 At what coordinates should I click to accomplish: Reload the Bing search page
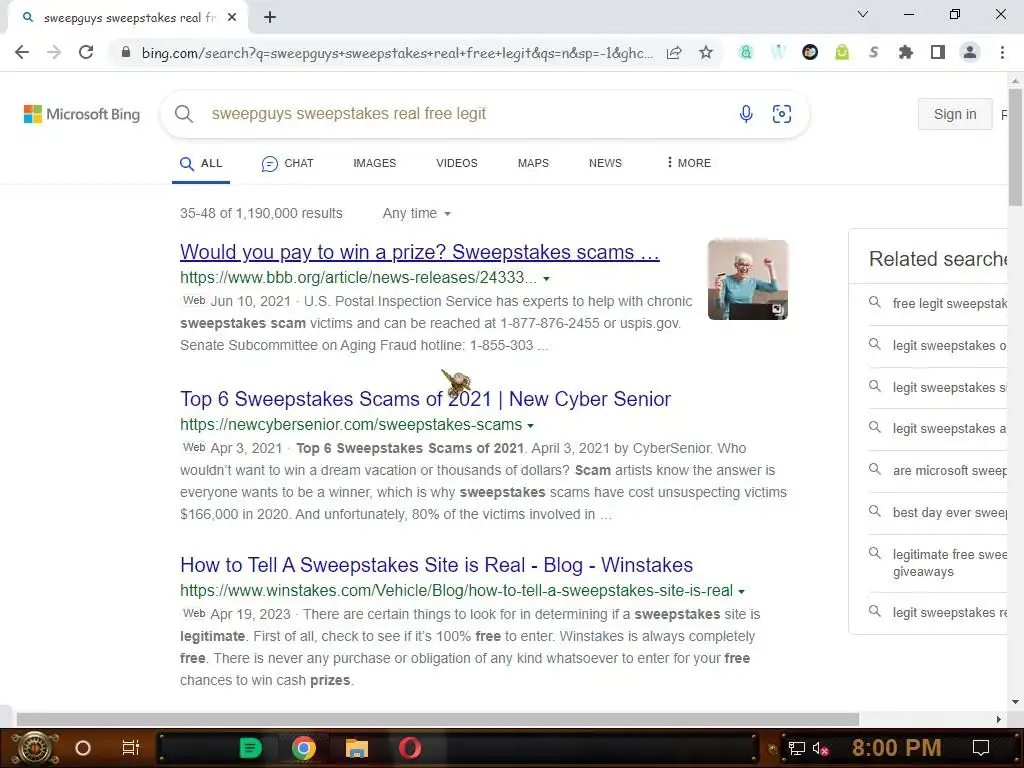click(86, 52)
